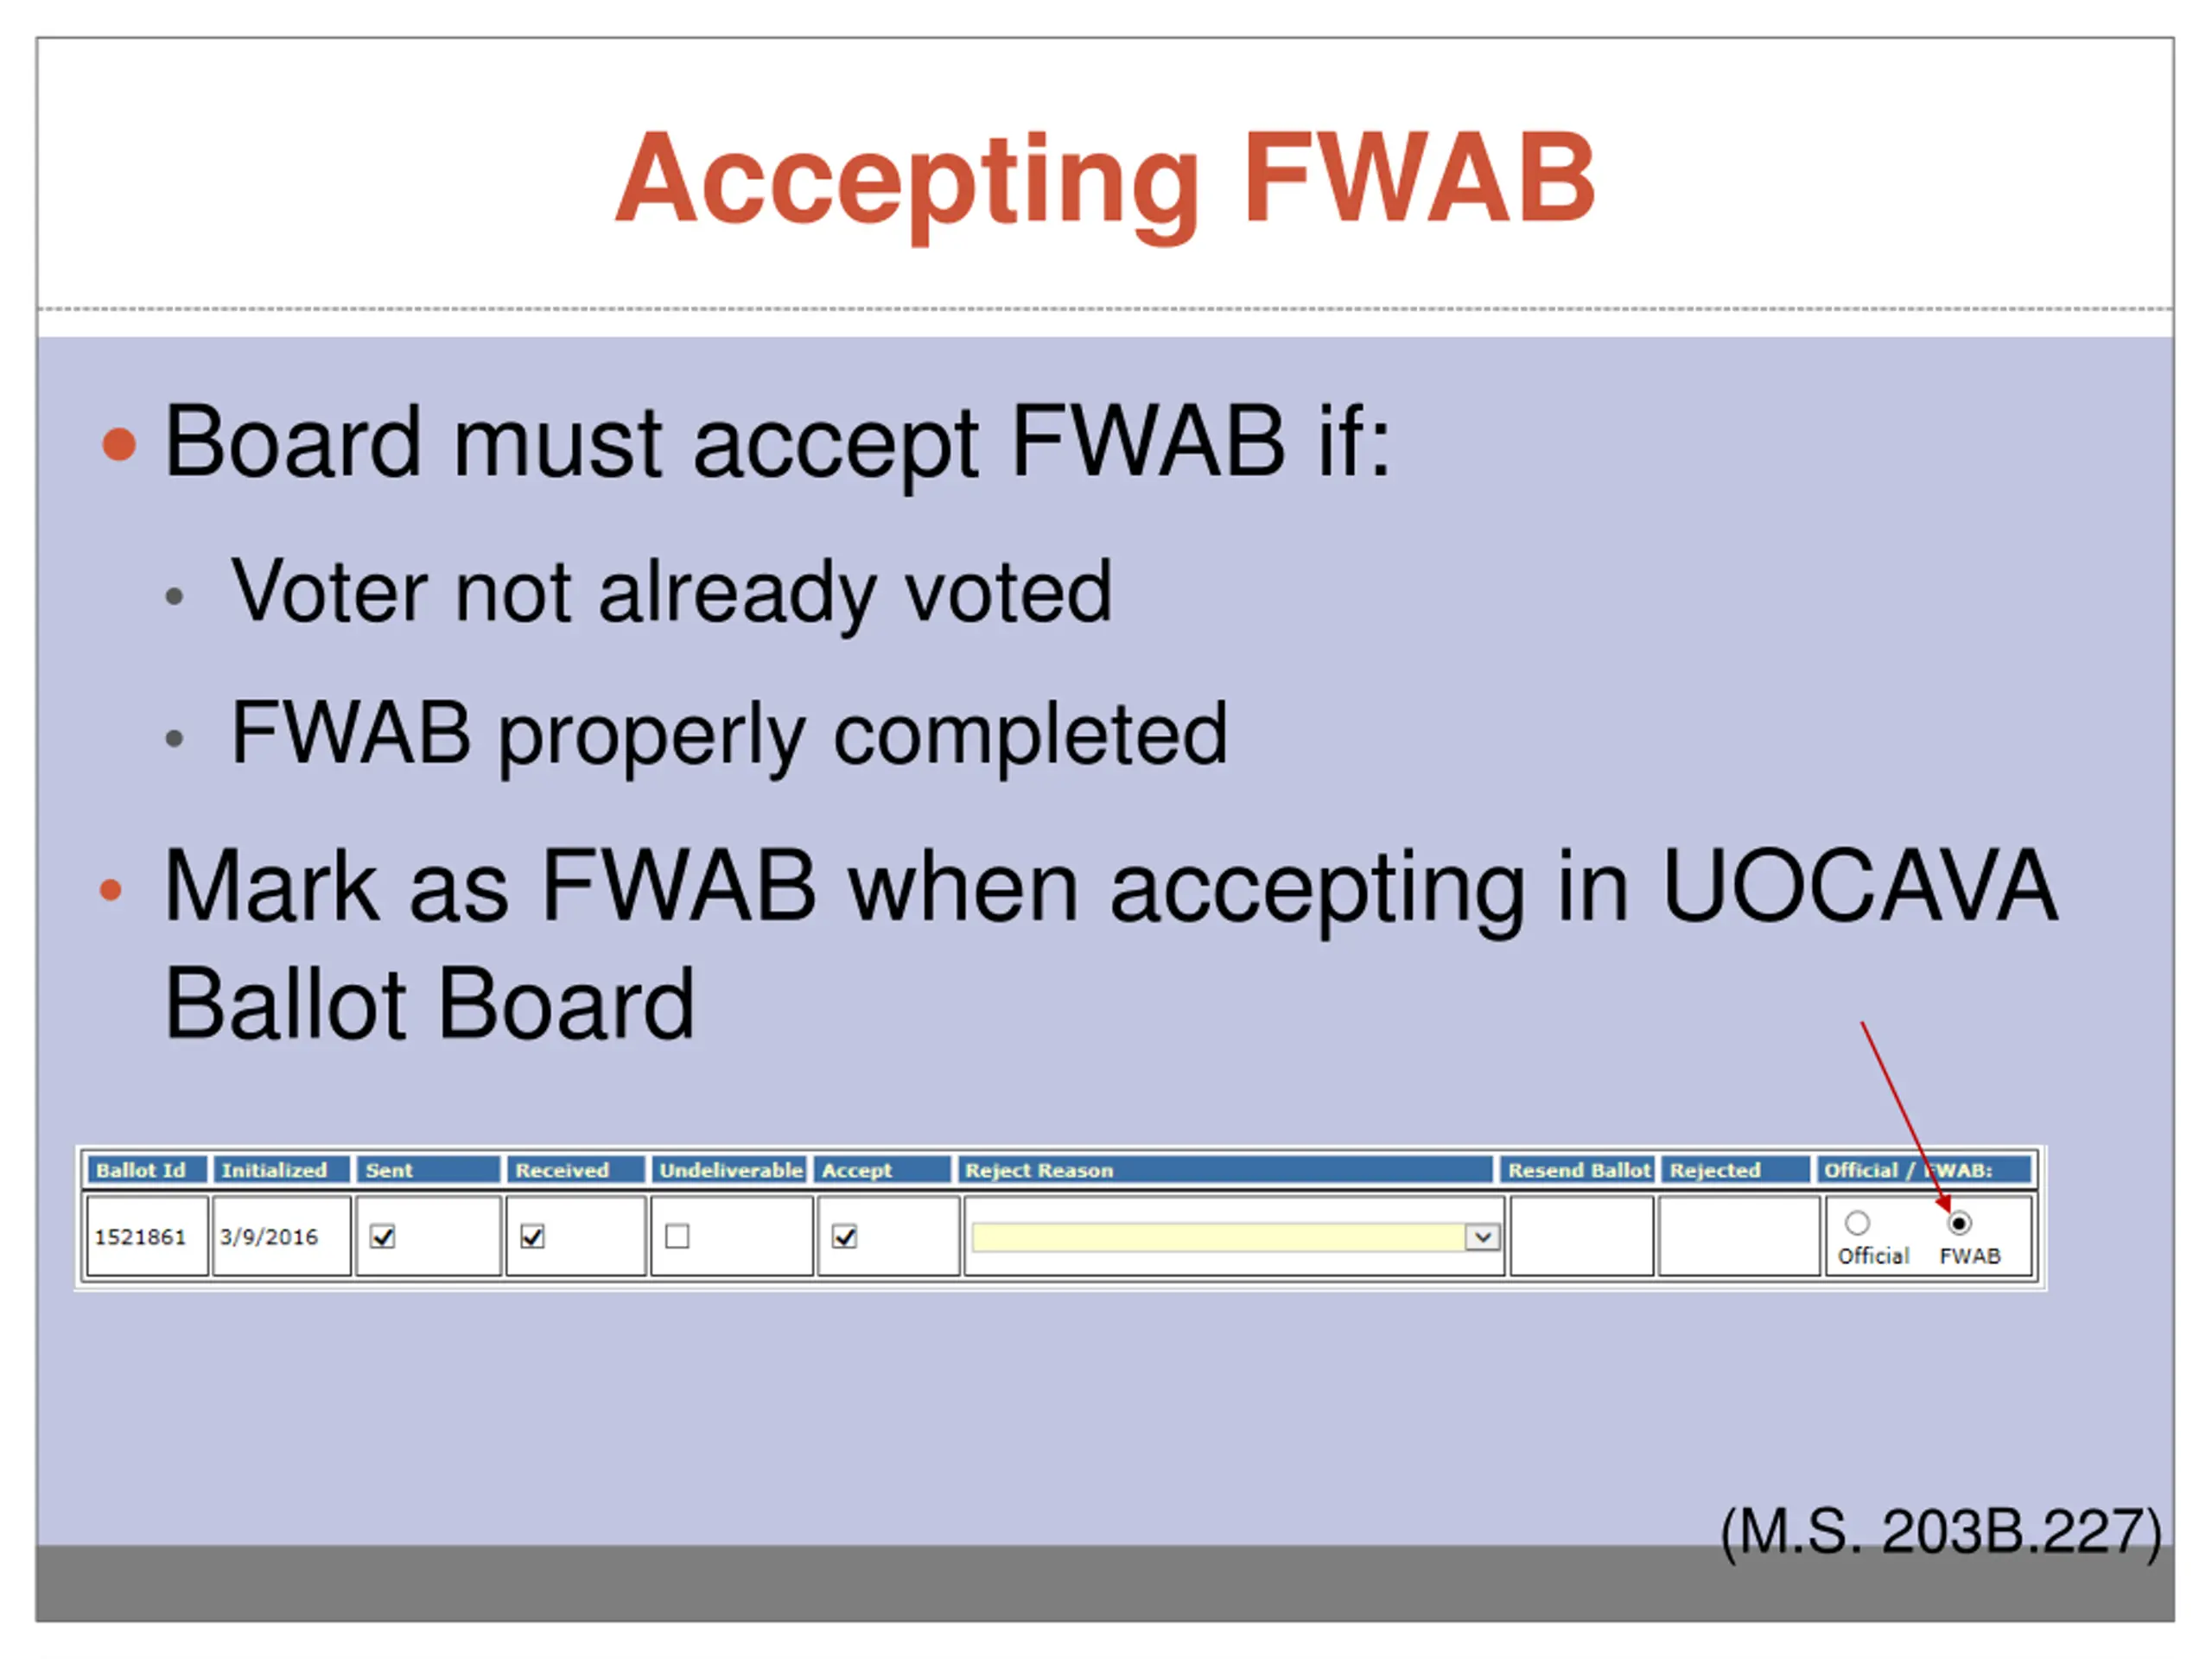This screenshot has width=2212, height=1659.
Task: Click the Sent column header
Action: [428, 1170]
